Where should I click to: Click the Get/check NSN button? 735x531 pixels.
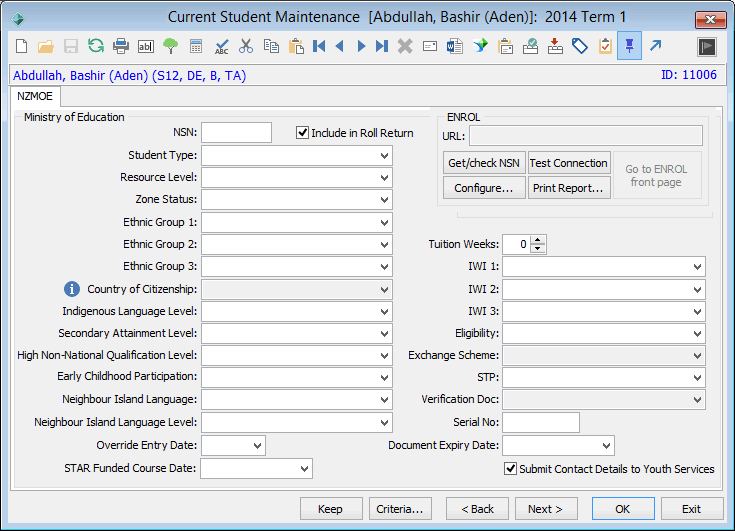(484, 163)
